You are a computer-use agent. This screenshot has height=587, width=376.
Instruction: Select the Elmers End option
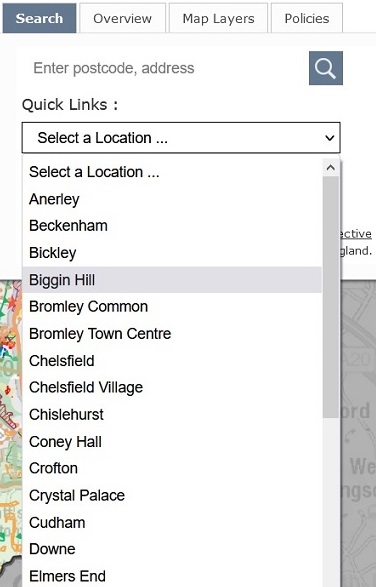[172, 576]
